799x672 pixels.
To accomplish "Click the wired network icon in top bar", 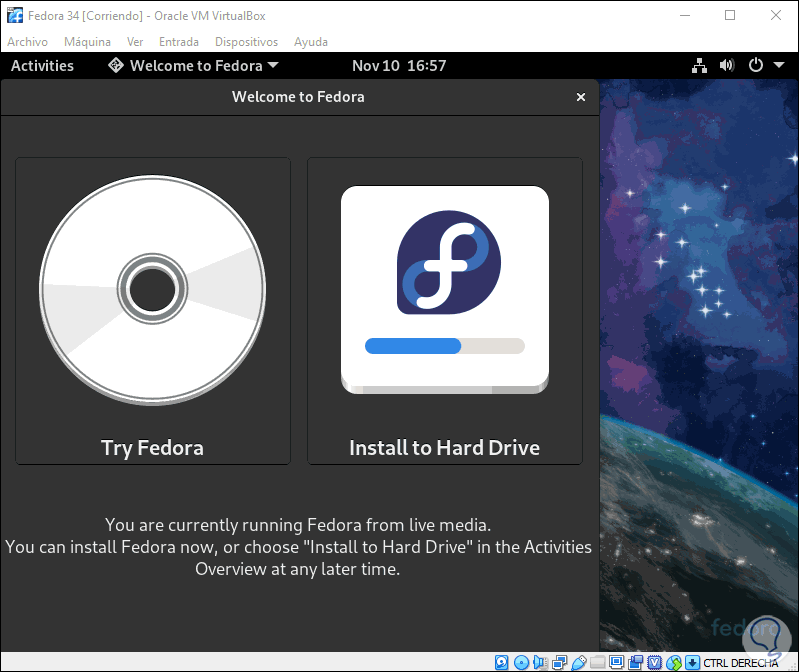I will (699, 66).
